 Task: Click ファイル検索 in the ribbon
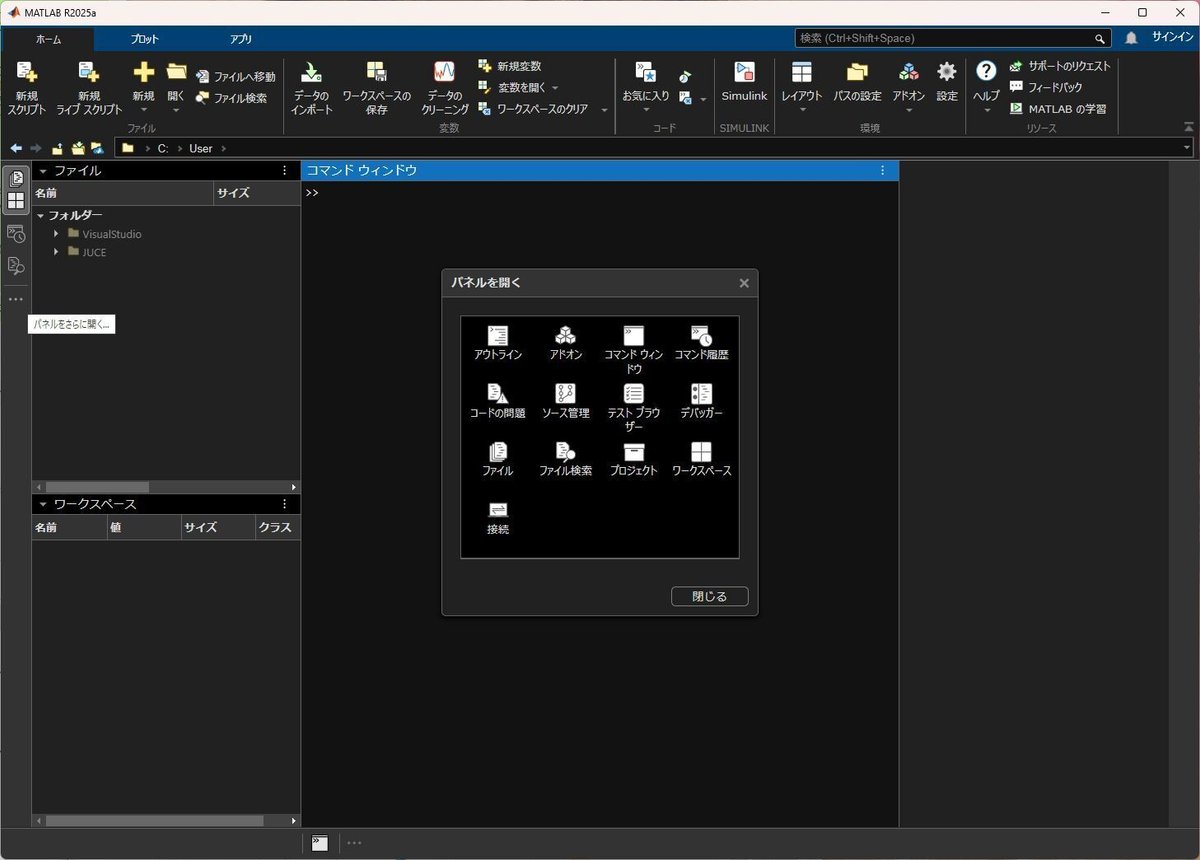(x=231, y=98)
